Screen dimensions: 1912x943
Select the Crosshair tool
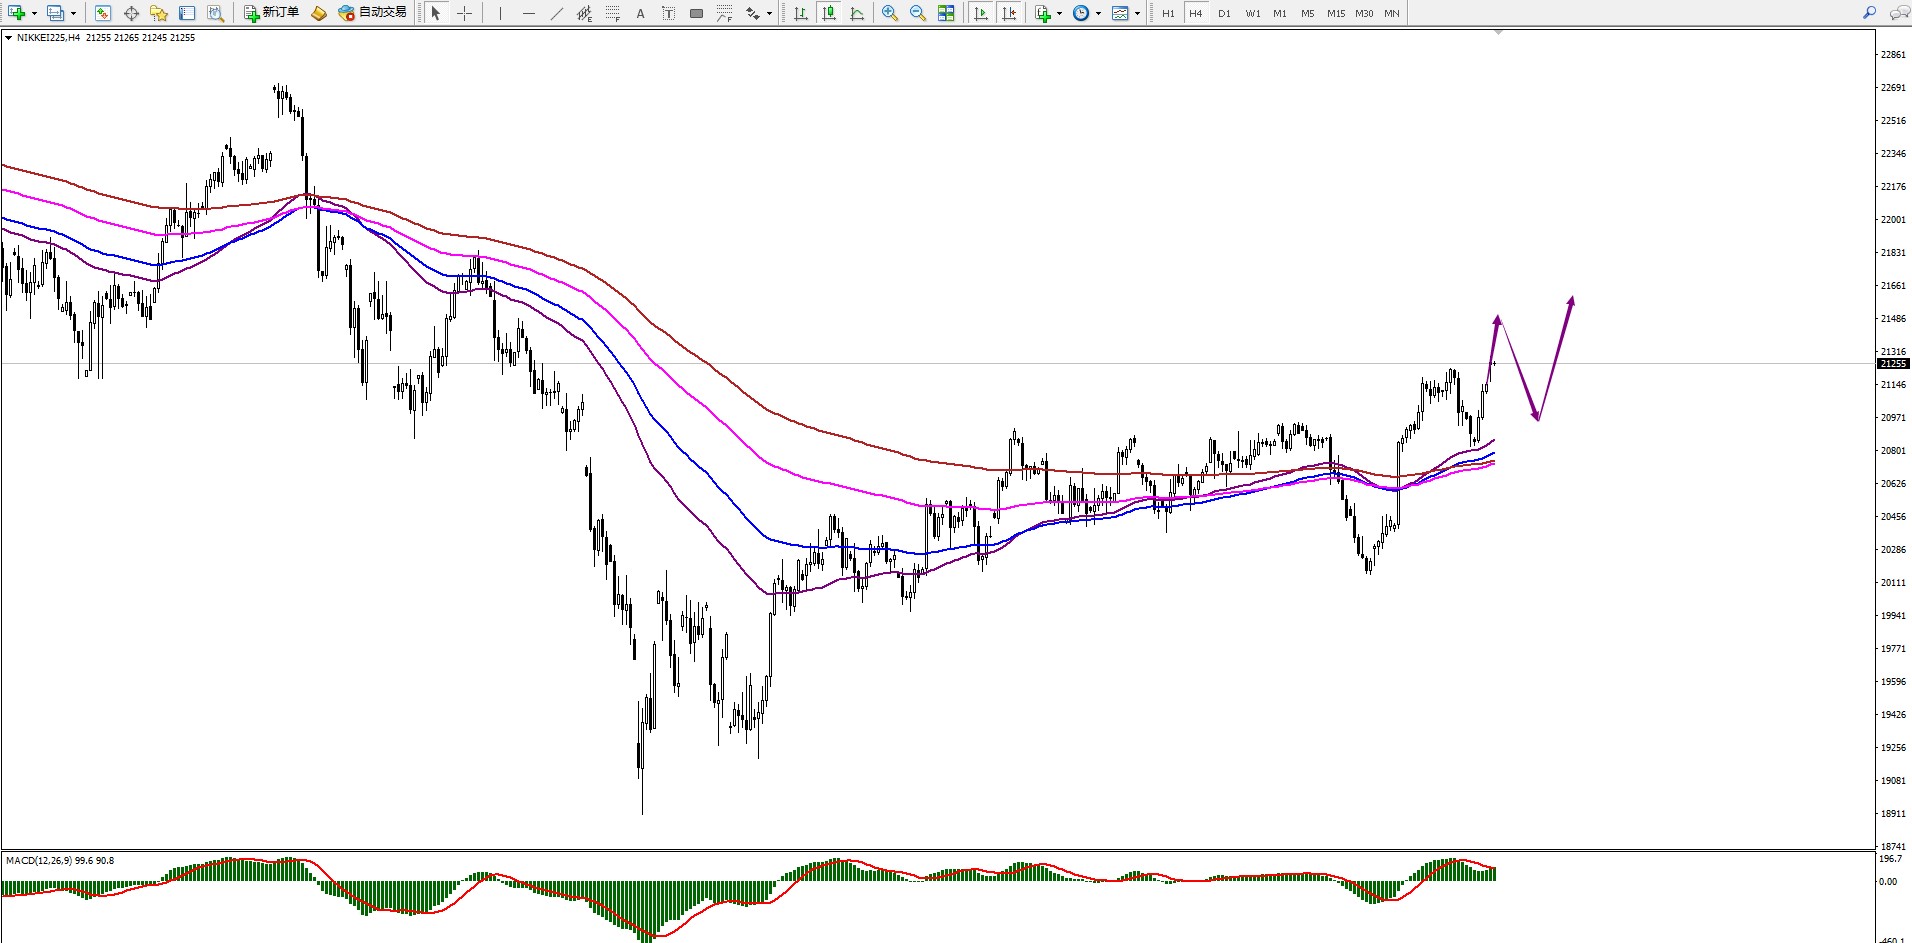[464, 13]
